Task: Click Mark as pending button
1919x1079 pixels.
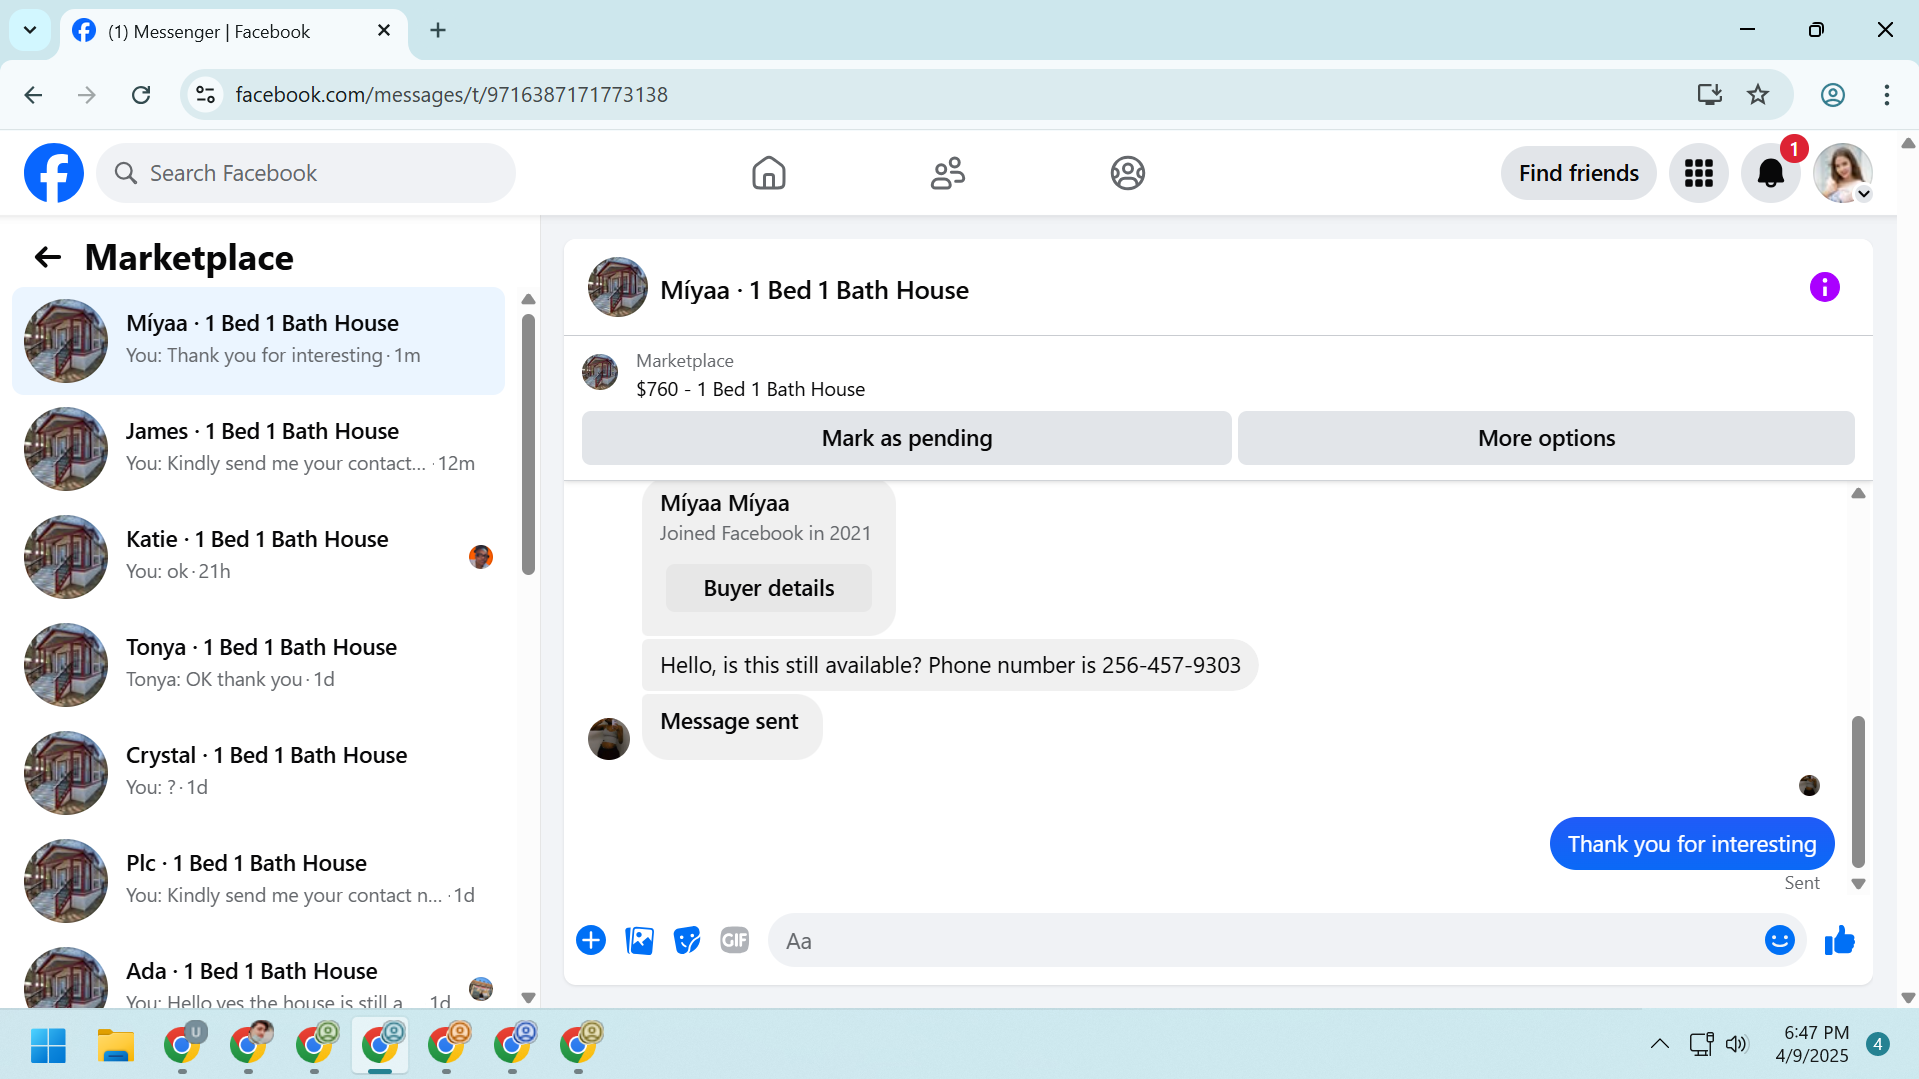Action: coord(906,438)
